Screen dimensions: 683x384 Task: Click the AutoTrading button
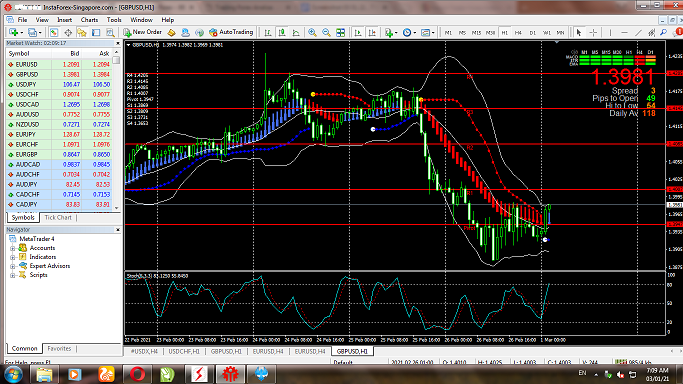tap(231, 32)
